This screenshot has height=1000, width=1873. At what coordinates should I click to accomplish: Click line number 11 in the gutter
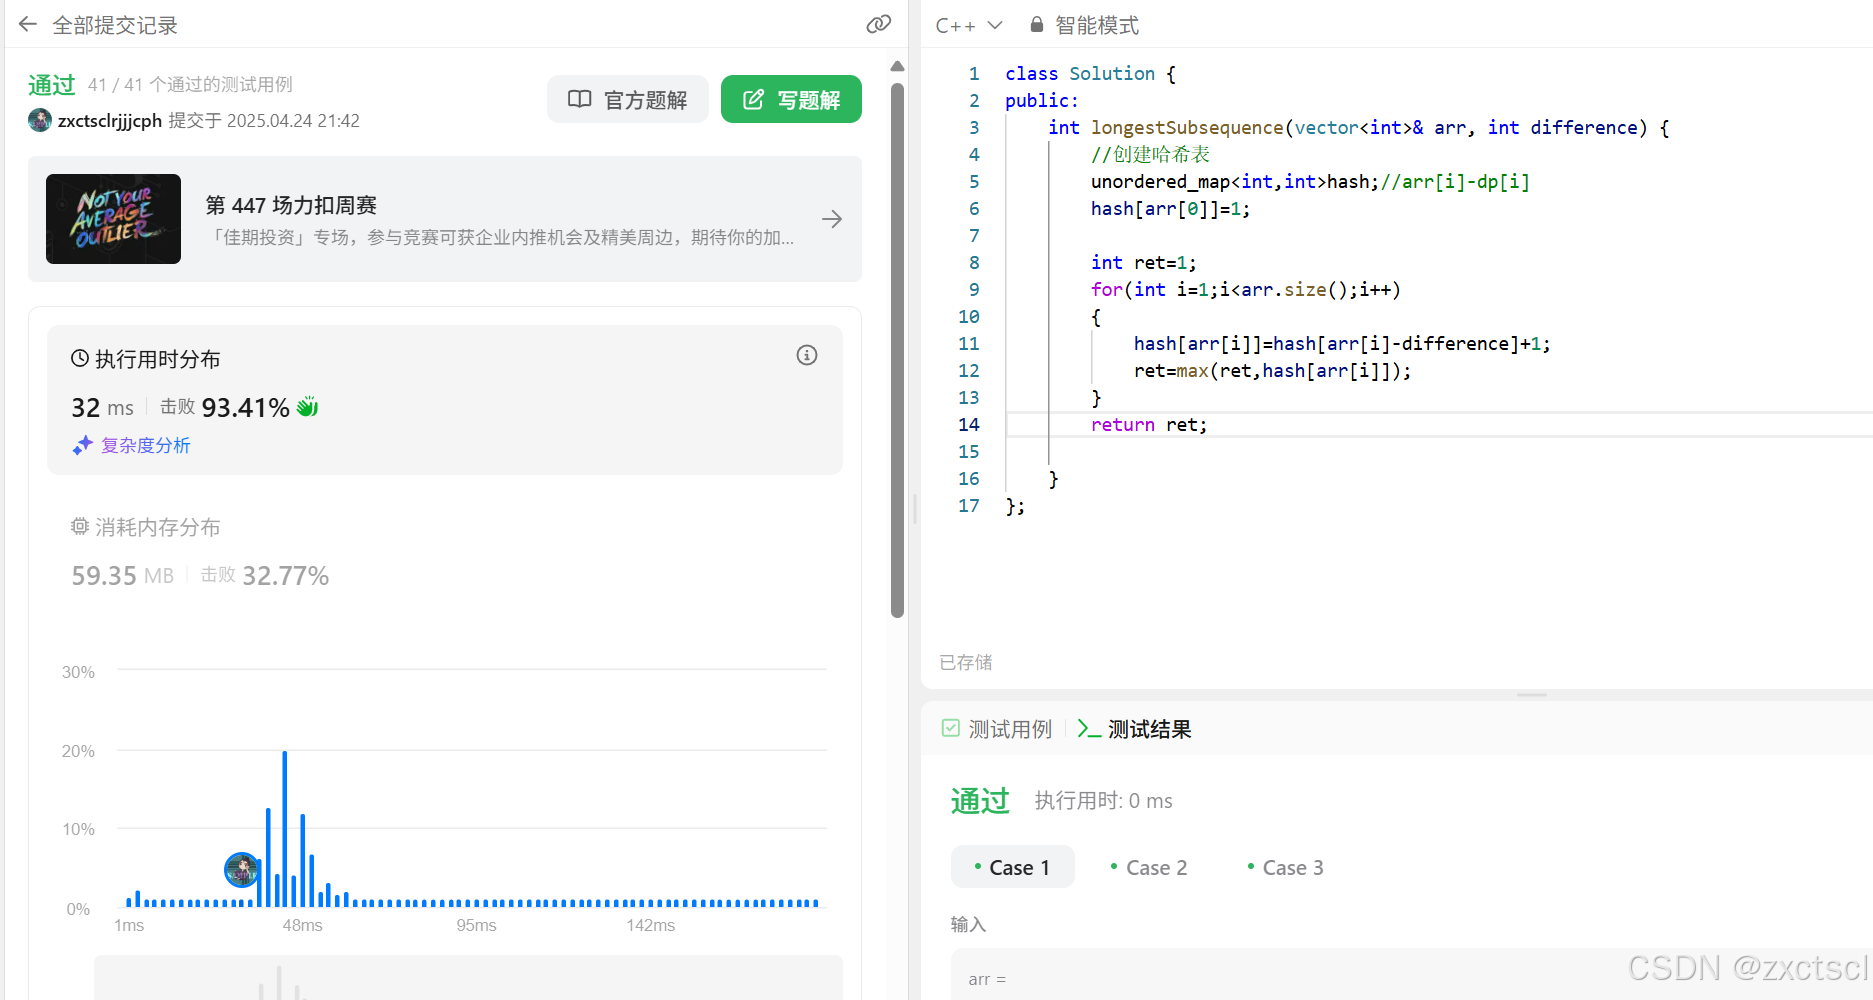pos(969,344)
